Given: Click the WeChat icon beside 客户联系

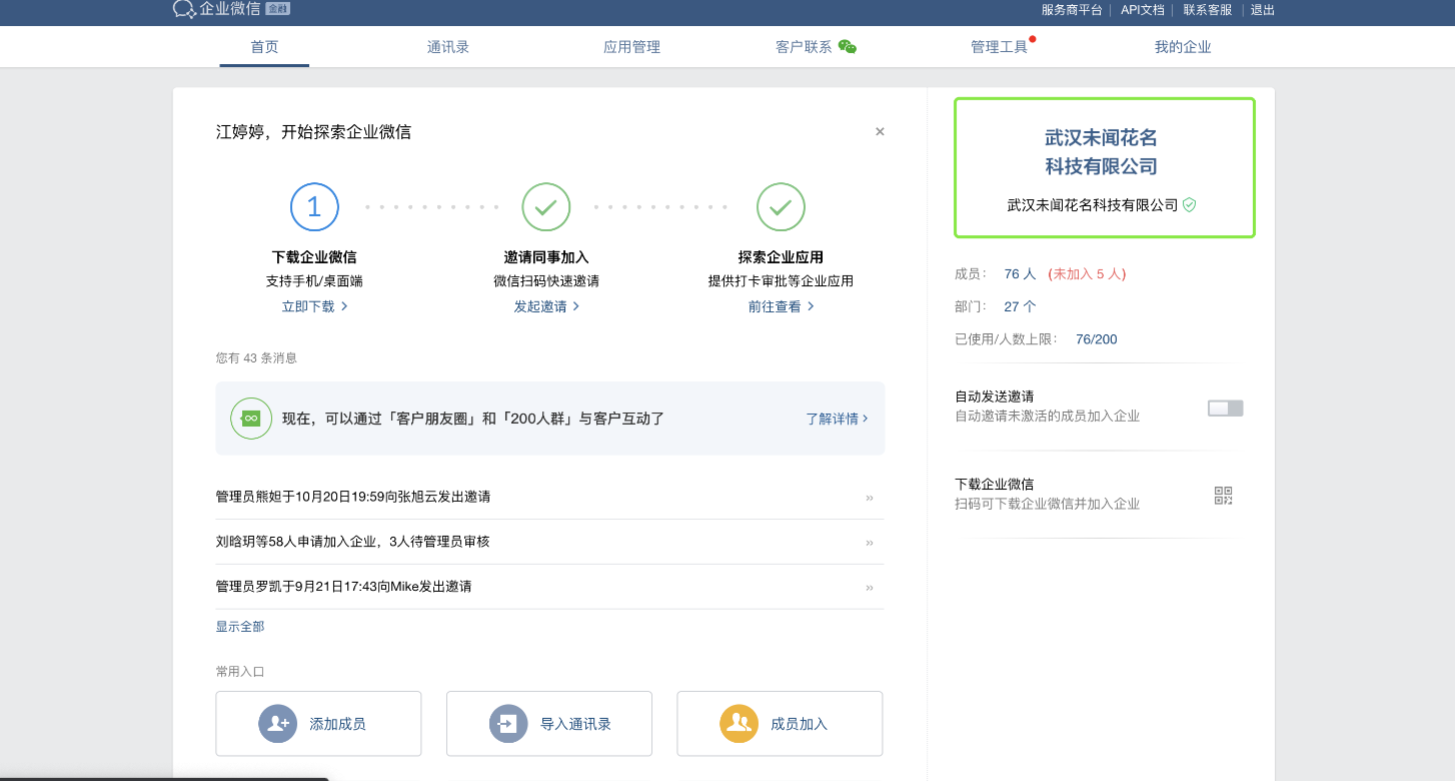Looking at the screenshot, I should 847,46.
